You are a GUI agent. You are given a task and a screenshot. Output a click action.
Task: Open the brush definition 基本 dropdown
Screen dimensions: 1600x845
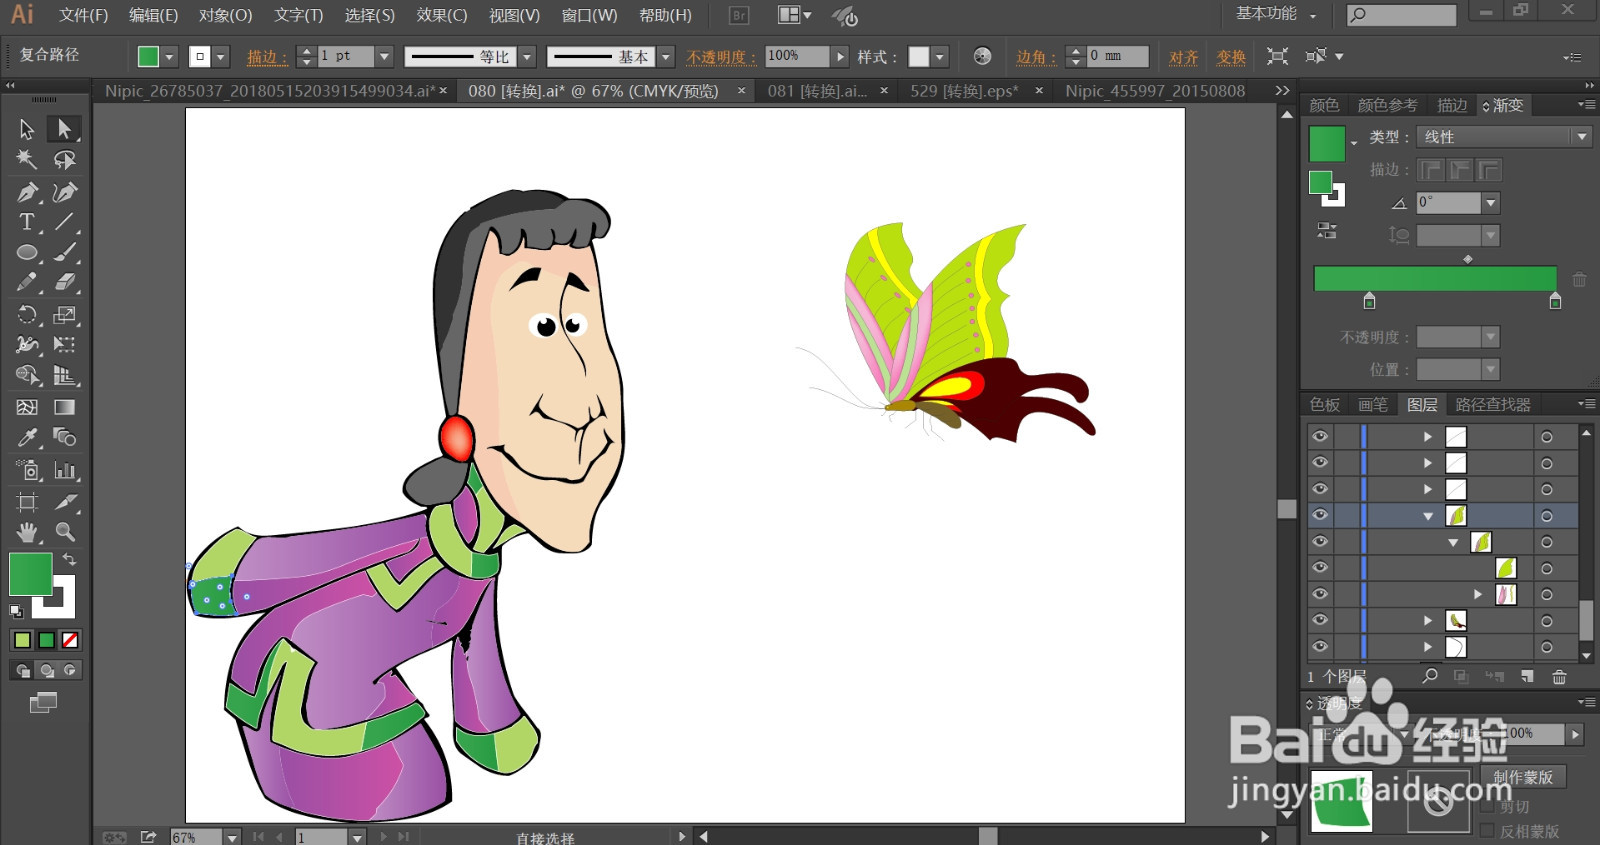tap(666, 57)
